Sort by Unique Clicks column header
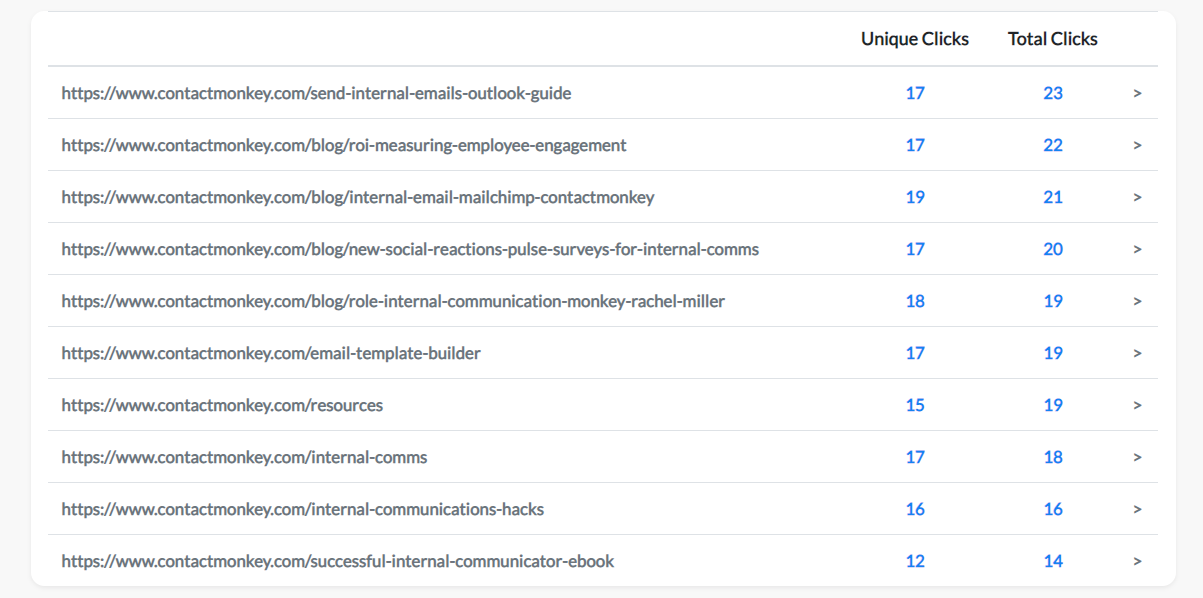This screenshot has height=598, width=1203. (915, 39)
